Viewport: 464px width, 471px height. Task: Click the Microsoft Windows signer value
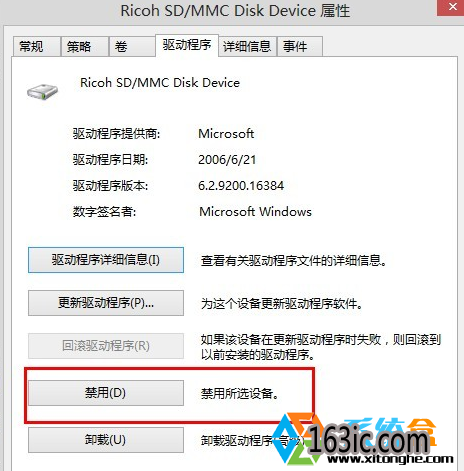click(255, 212)
